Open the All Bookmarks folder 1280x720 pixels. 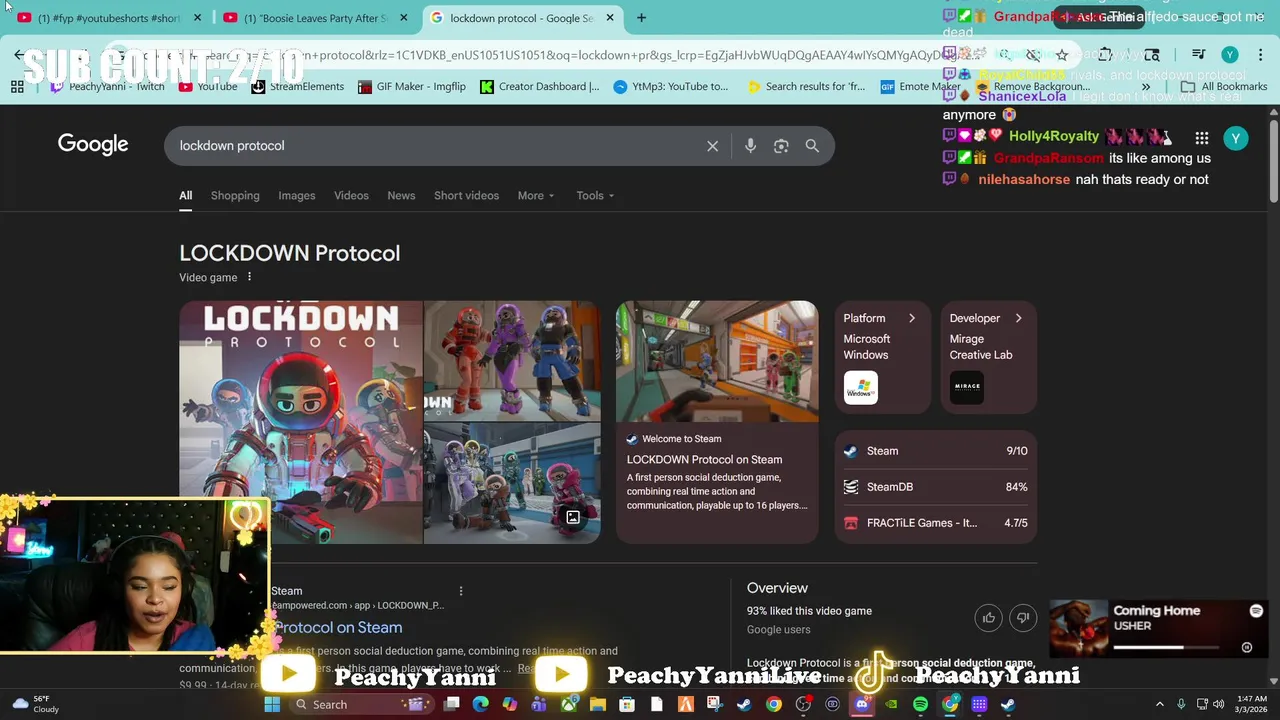pyautogui.click(x=1224, y=87)
